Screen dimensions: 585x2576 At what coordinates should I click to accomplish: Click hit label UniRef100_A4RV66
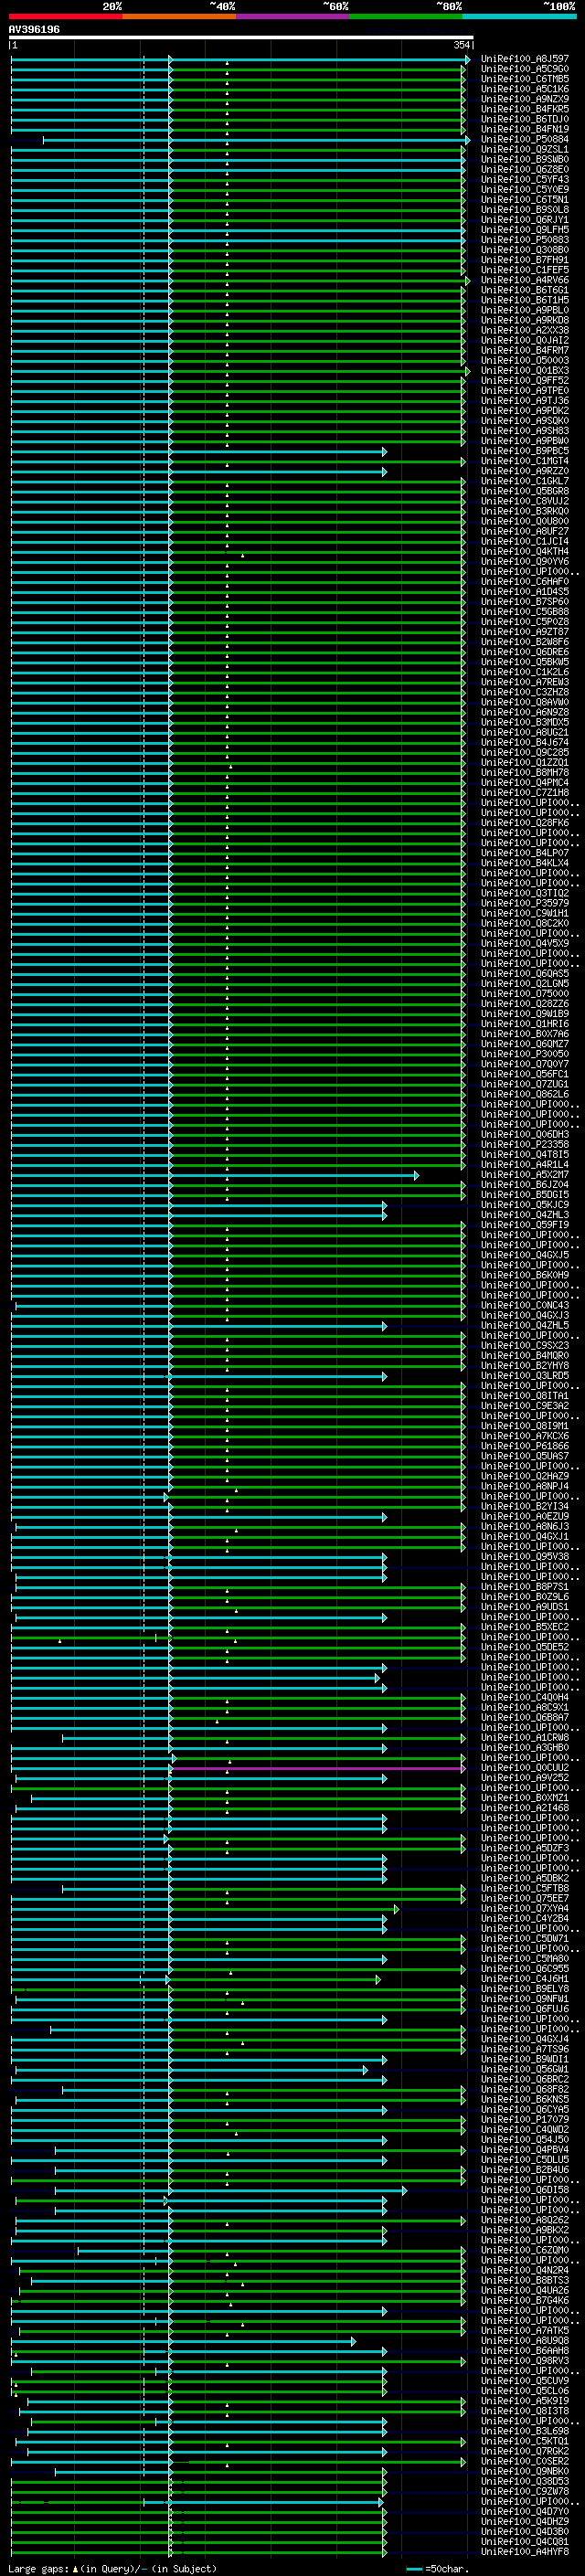coord(525,280)
